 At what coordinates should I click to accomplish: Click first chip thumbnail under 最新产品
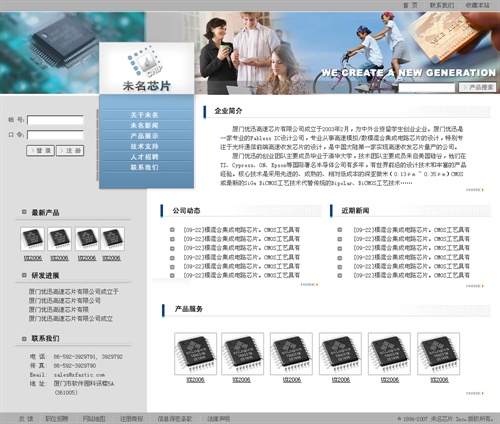pyautogui.click(x=32, y=239)
